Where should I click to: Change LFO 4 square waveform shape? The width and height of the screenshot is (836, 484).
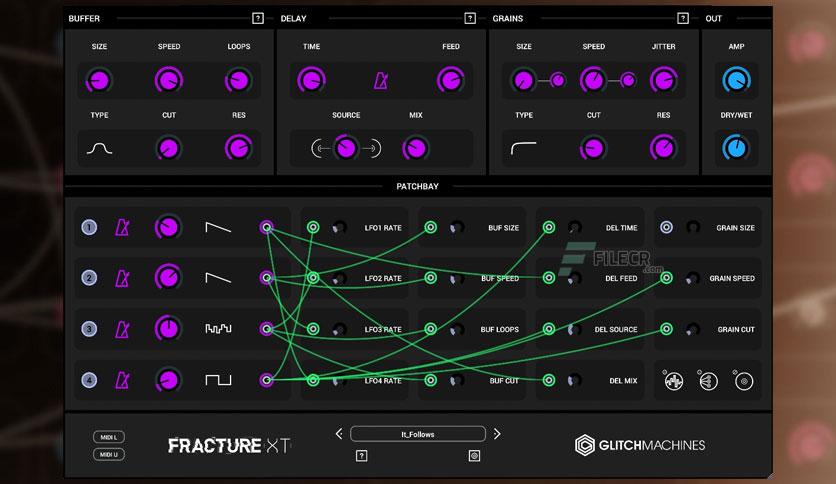pos(218,380)
